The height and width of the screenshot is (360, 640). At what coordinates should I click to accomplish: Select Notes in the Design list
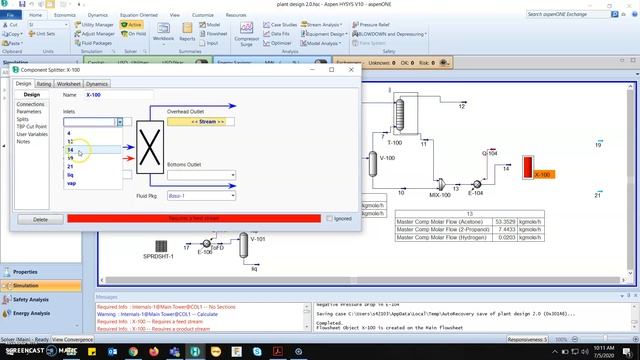(23, 142)
